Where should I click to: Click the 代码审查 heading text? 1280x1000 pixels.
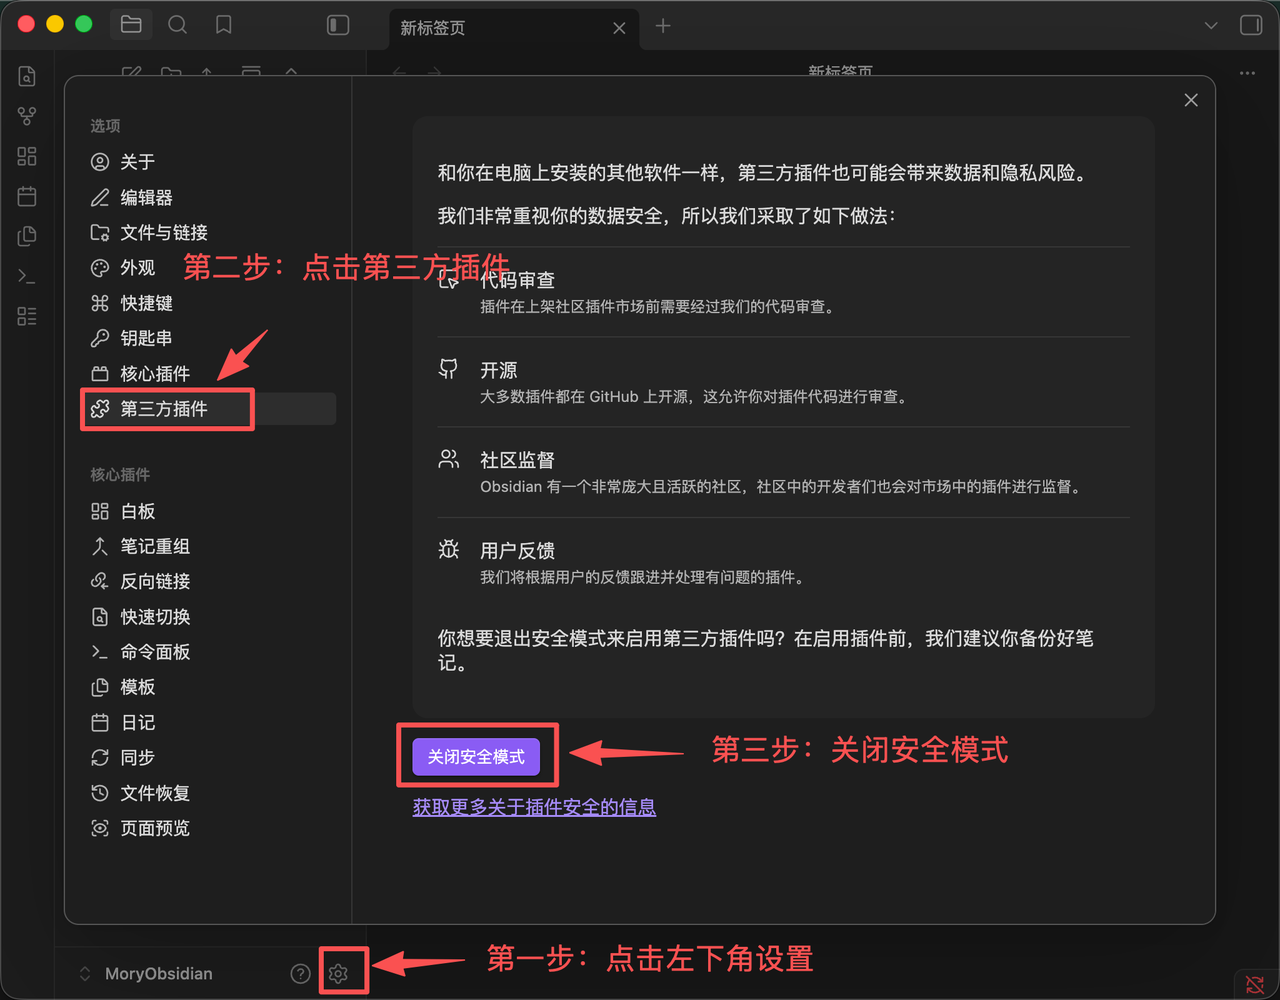(517, 280)
